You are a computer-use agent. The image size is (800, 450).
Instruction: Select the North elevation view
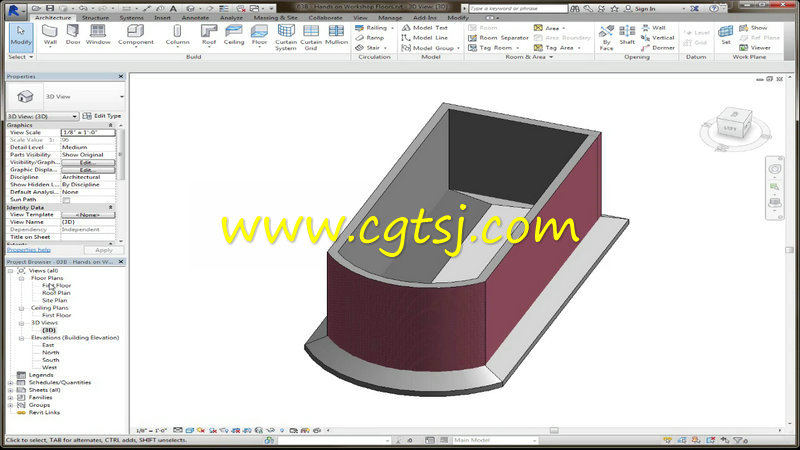51,353
